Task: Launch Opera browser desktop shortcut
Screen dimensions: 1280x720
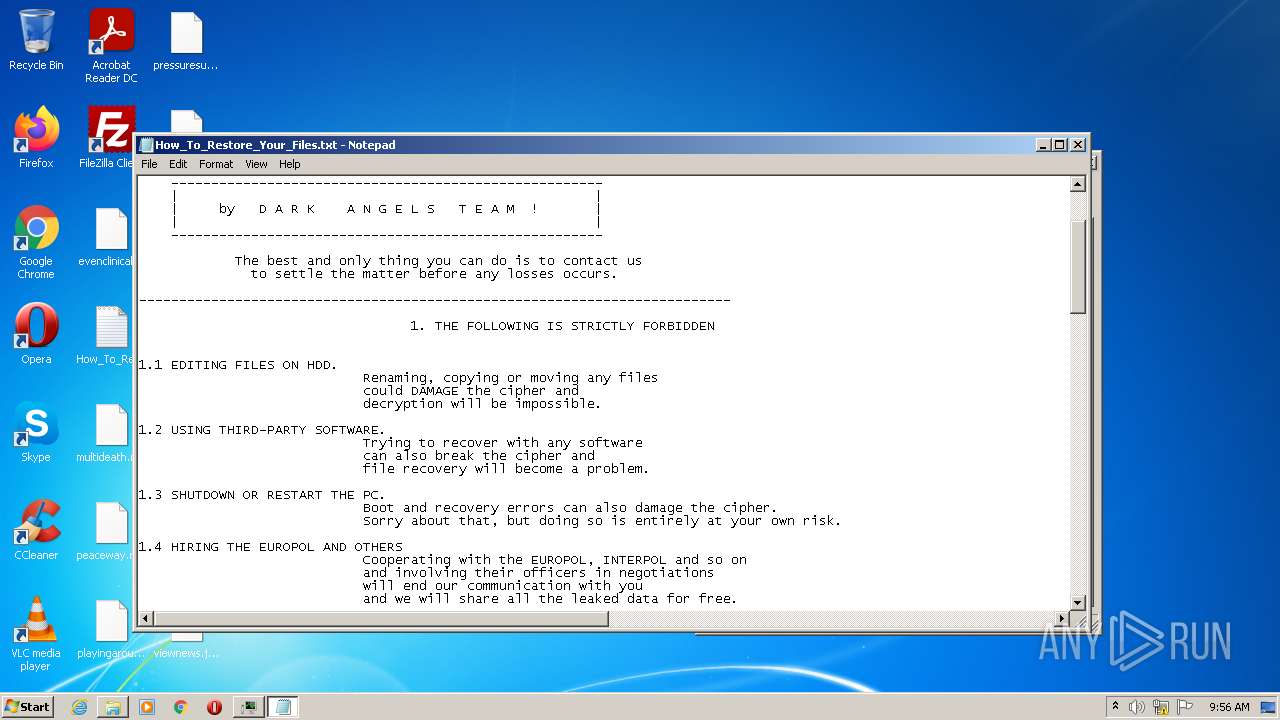Action: click(36, 334)
